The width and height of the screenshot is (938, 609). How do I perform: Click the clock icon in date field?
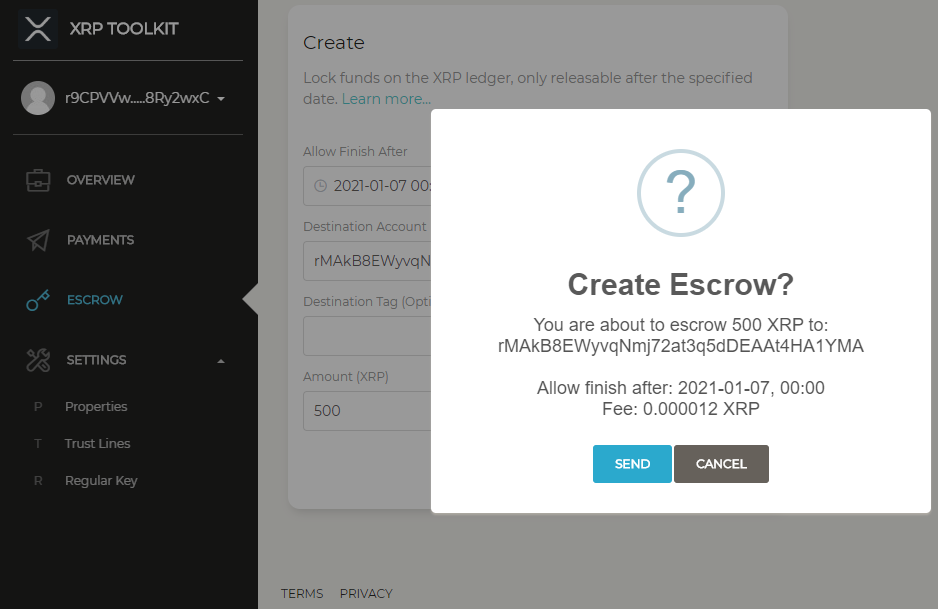(320, 186)
